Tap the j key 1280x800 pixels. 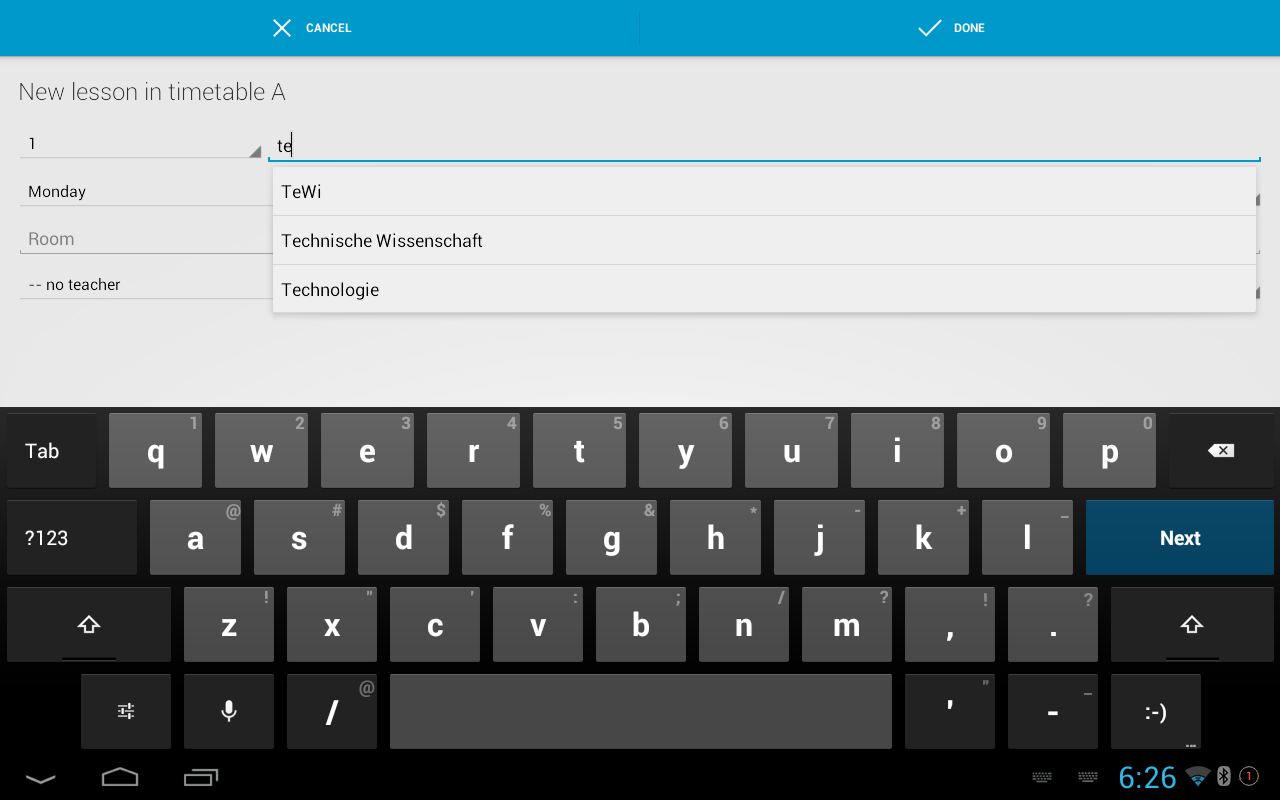[819, 538]
